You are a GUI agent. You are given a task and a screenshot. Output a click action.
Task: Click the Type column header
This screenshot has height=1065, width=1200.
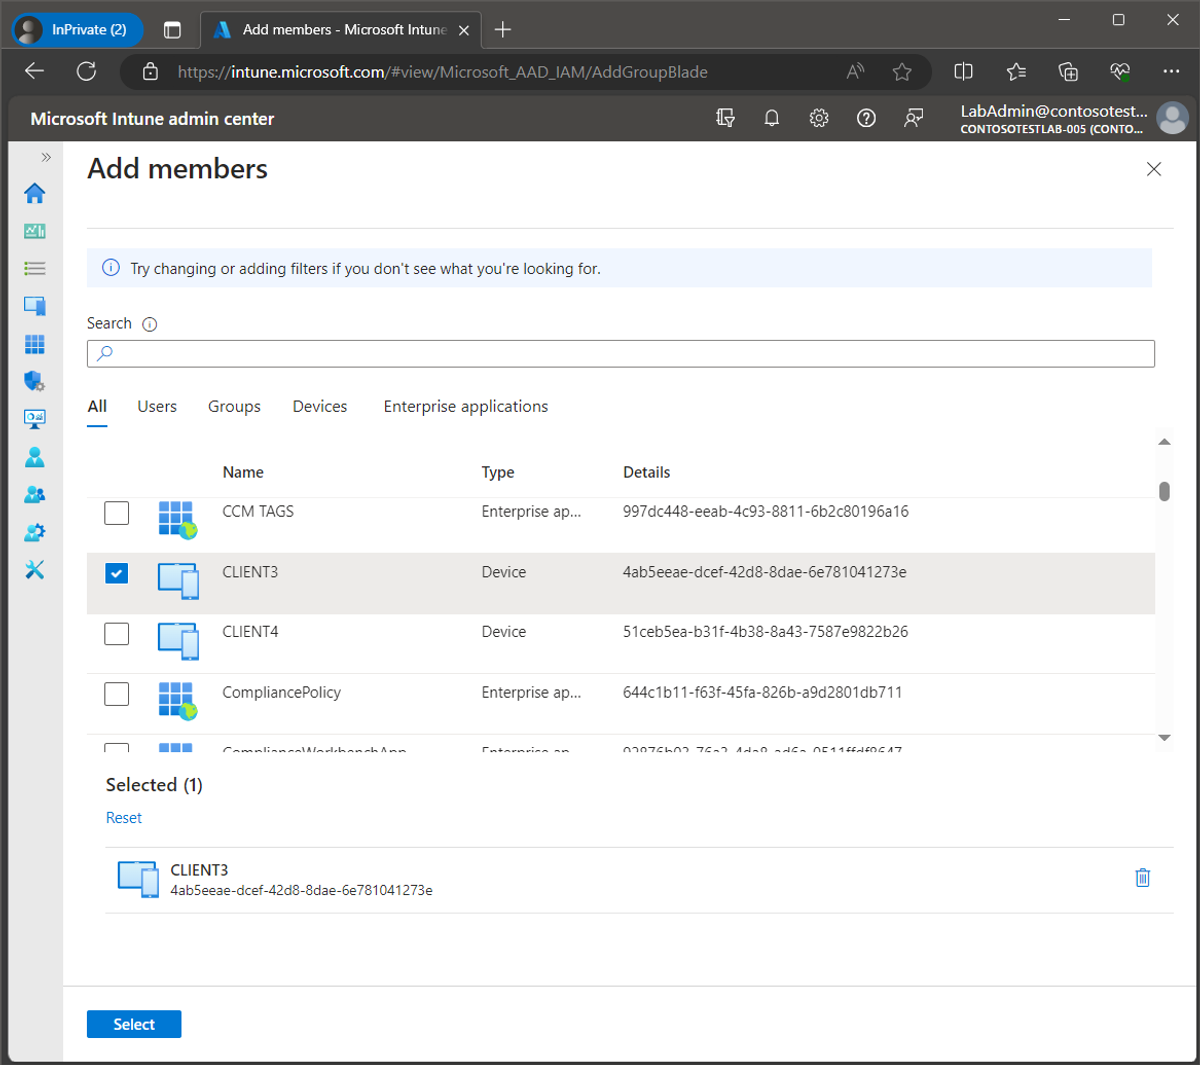(498, 472)
